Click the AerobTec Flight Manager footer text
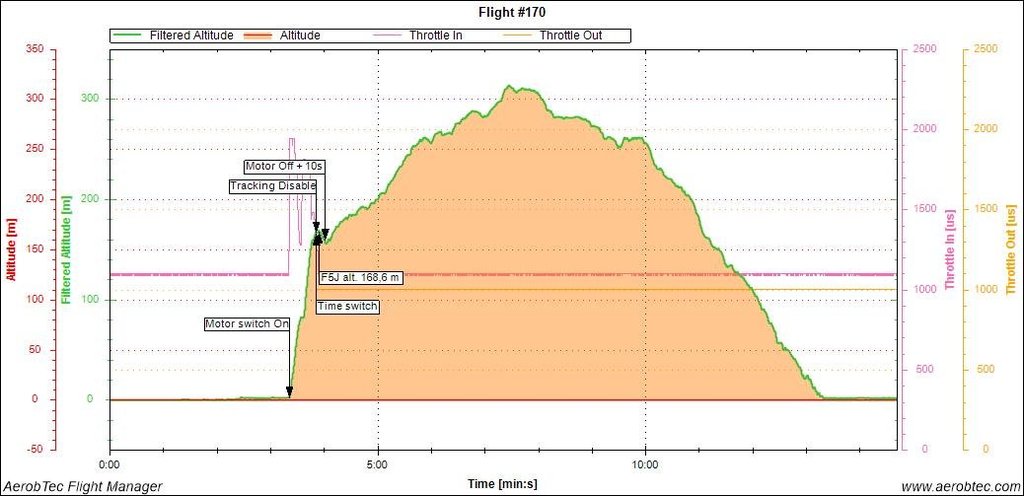The height and width of the screenshot is (496, 1024). point(82,486)
